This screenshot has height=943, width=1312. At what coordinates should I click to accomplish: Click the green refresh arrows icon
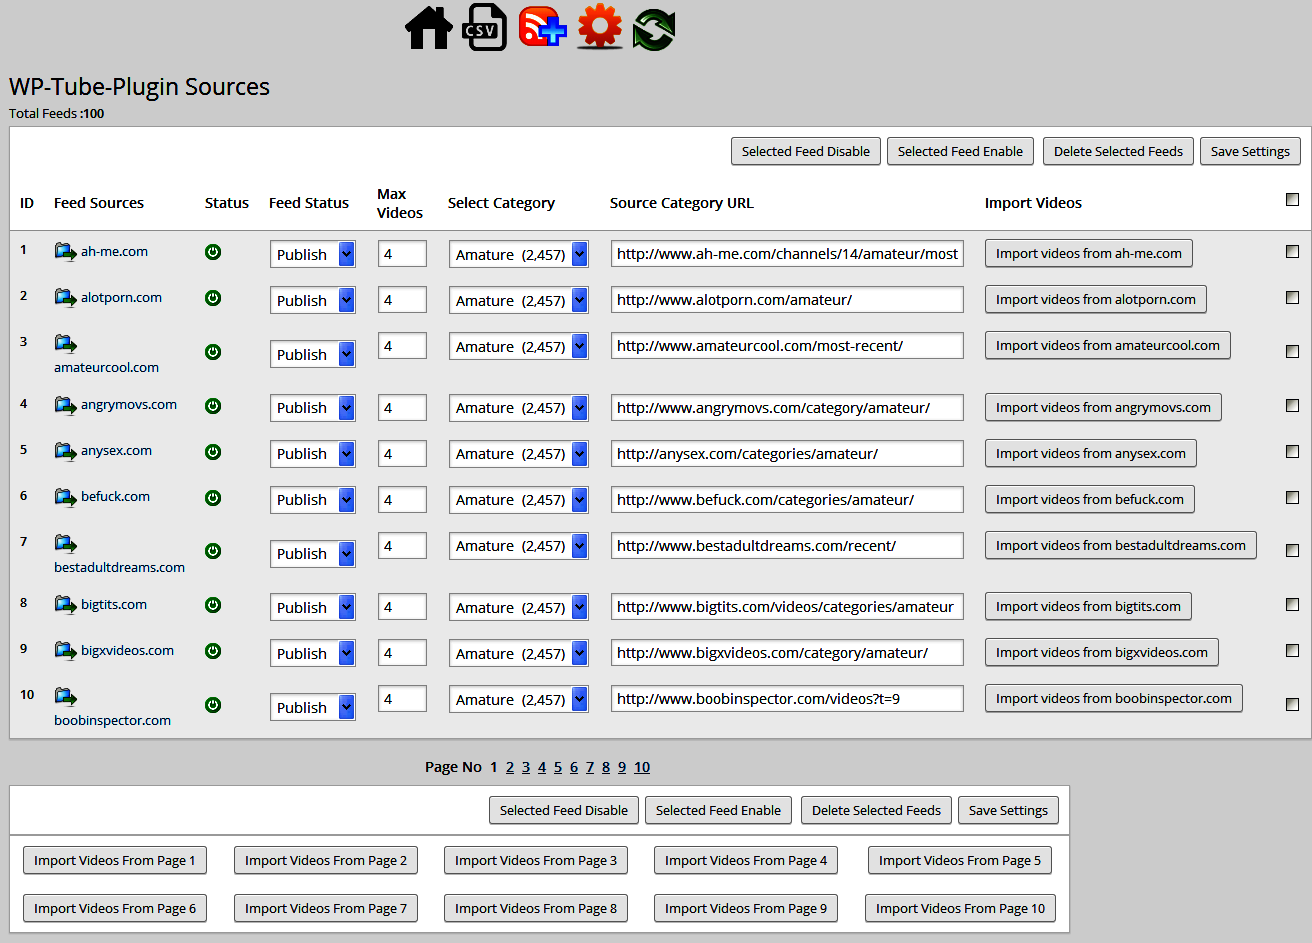pos(654,28)
